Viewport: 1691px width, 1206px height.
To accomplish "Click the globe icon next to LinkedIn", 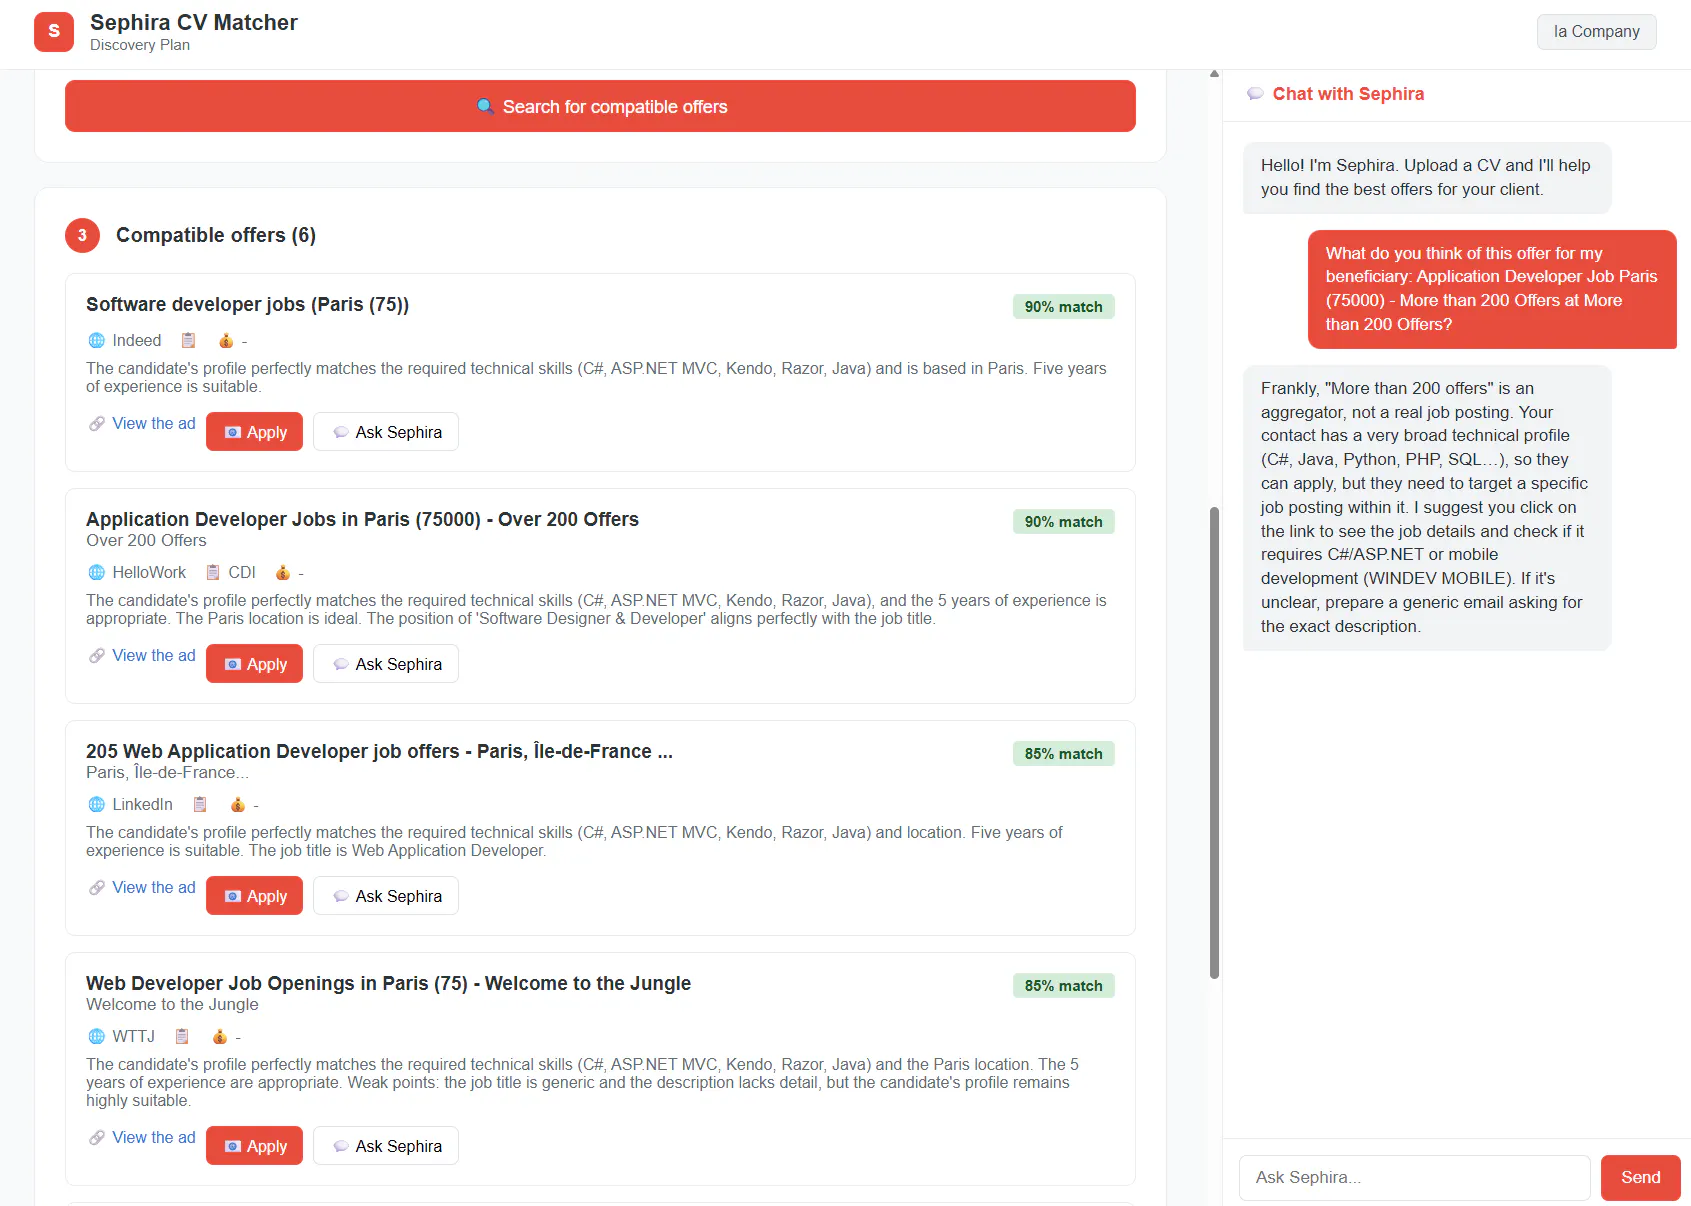I will pyautogui.click(x=97, y=805).
